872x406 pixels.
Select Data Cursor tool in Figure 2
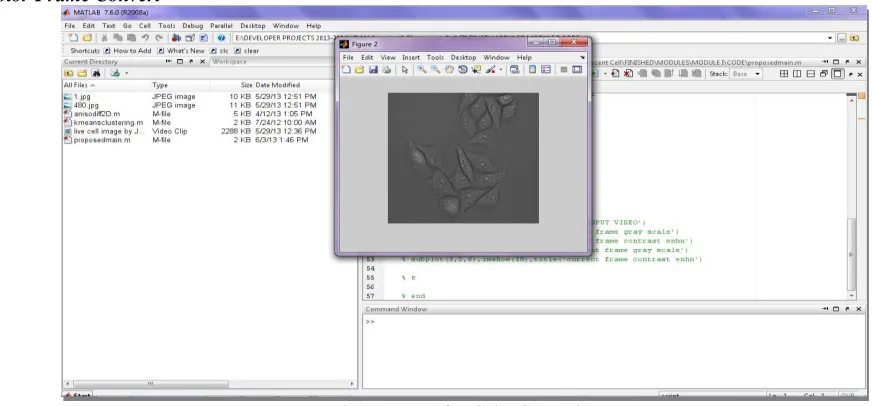click(x=476, y=70)
